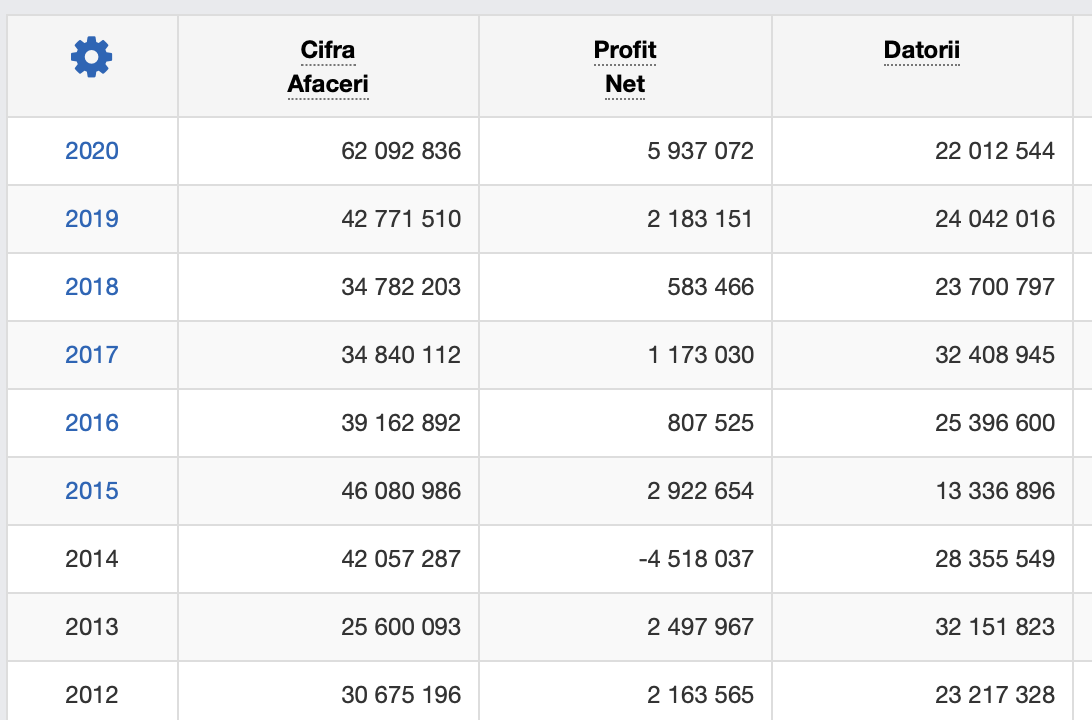This screenshot has height=720, width=1092.
Task: Click the 2020 turnover value 62 092 836
Action: pyautogui.click(x=401, y=151)
